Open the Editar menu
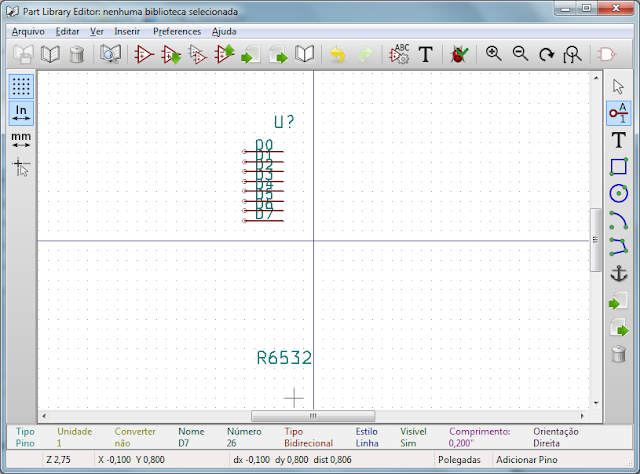The width and height of the screenshot is (640, 474). [x=67, y=31]
